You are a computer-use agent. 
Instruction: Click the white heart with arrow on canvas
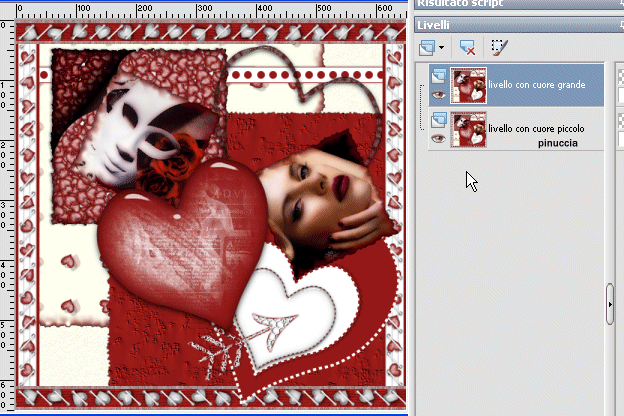tap(295, 314)
